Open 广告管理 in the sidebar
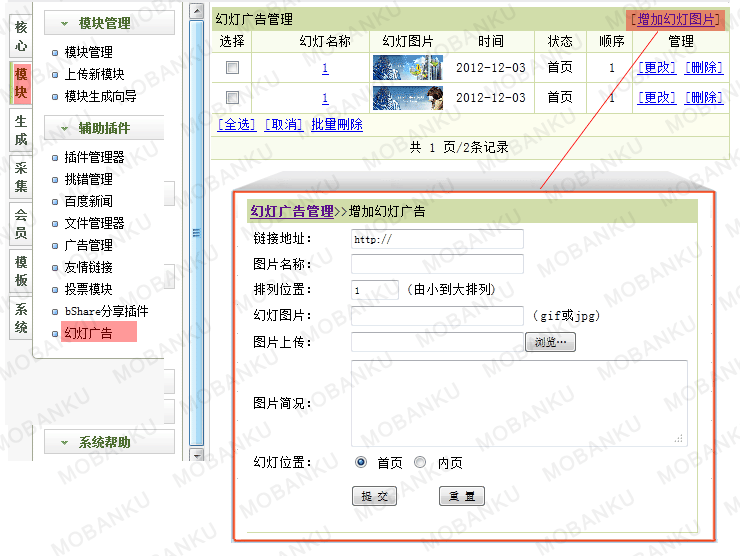The width and height of the screenshot is (740, 556). (88, 245)
